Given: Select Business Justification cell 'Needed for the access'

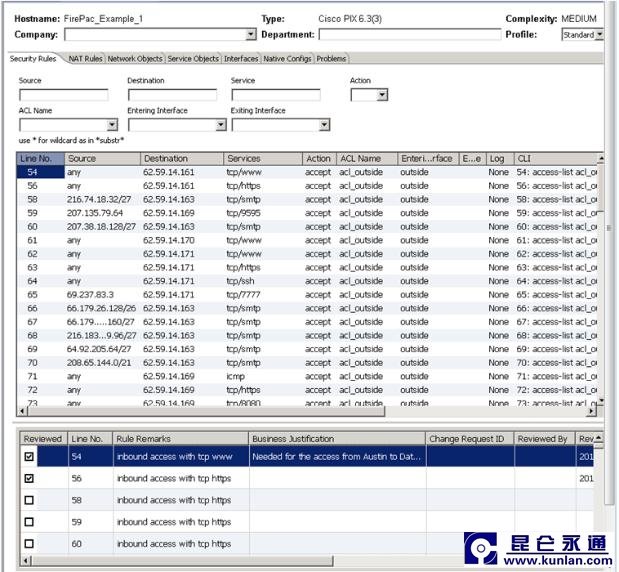Looking at the screenshot, I should point(337,457).
